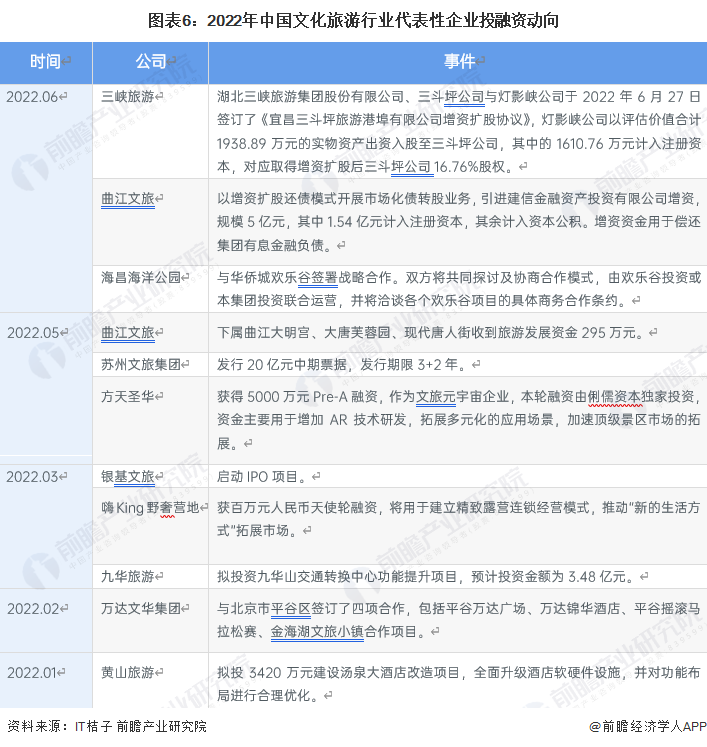Click the event text 启动IPO项目

pyautogui.click(x=264, y=476)
